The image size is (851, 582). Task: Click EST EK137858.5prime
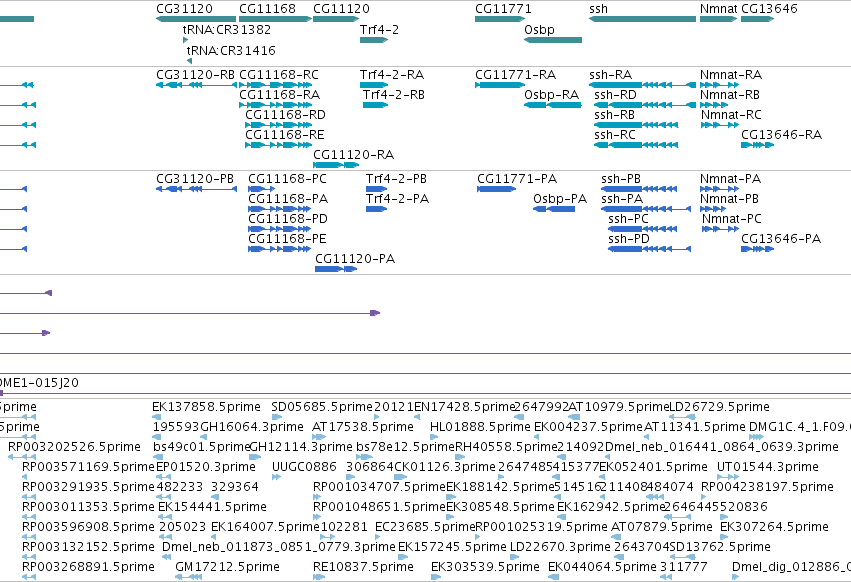[206, 407]
